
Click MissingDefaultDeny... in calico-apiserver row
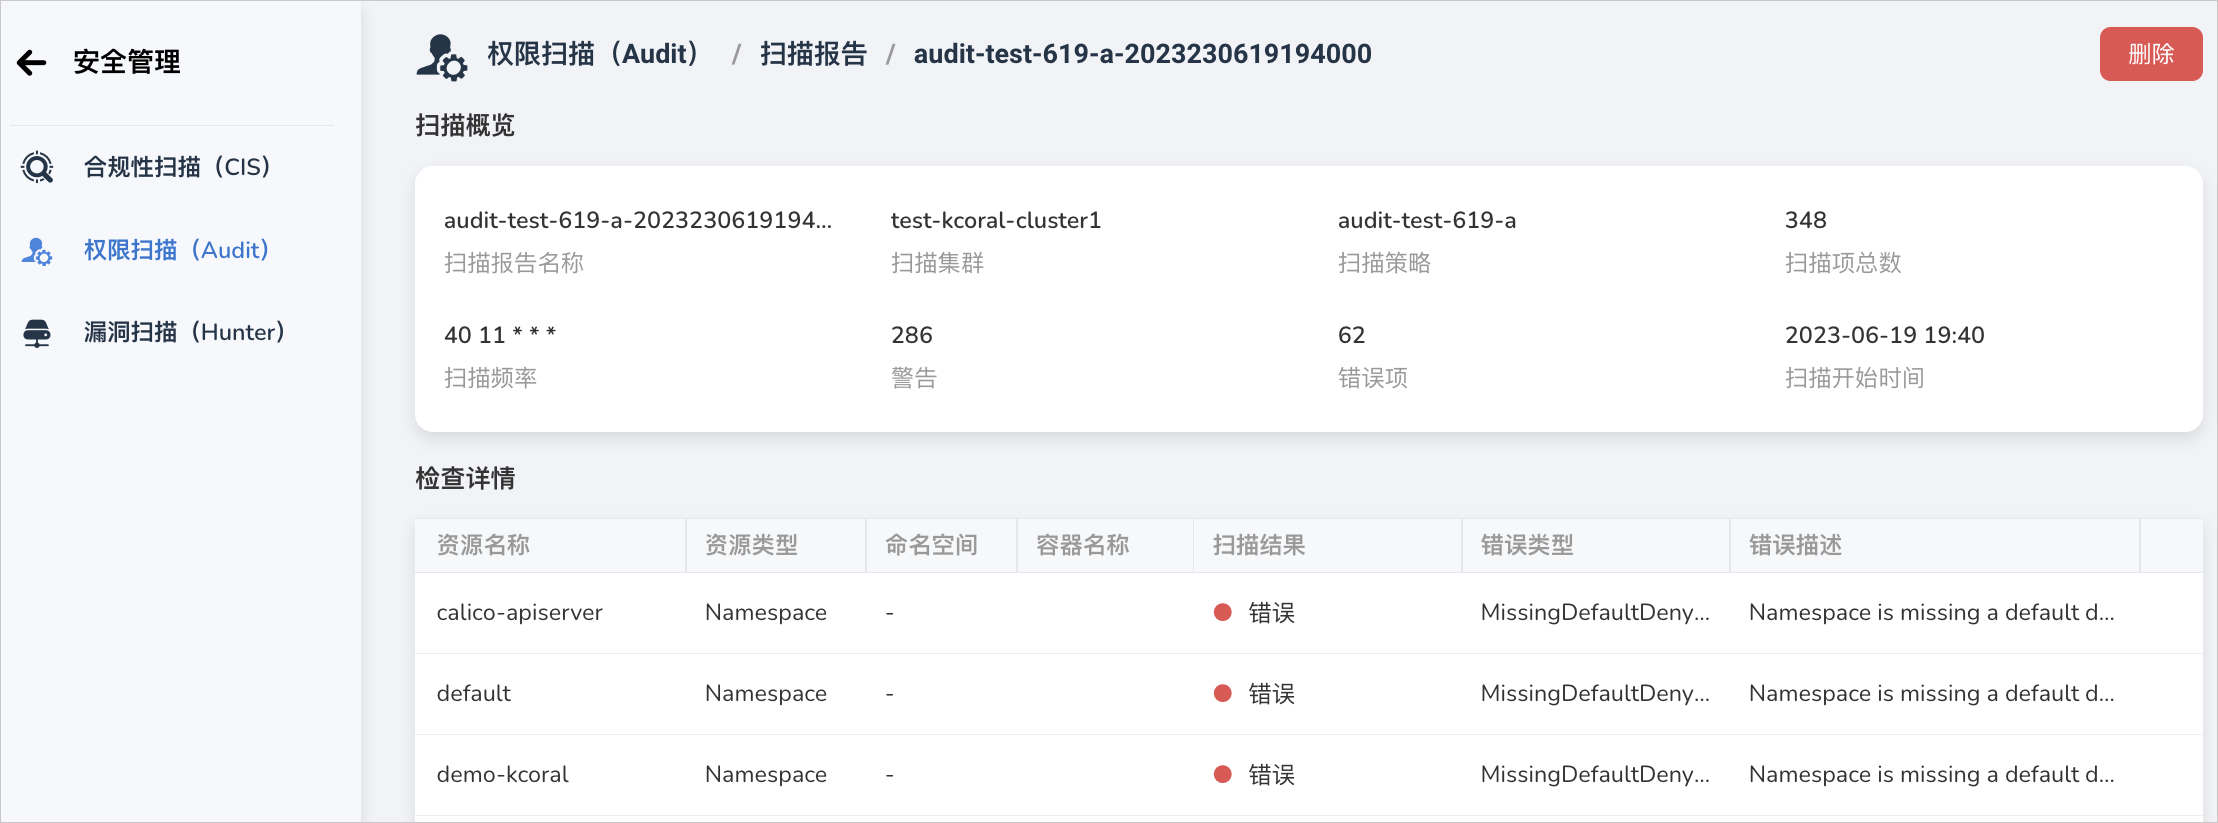[x=1595, y=613]
